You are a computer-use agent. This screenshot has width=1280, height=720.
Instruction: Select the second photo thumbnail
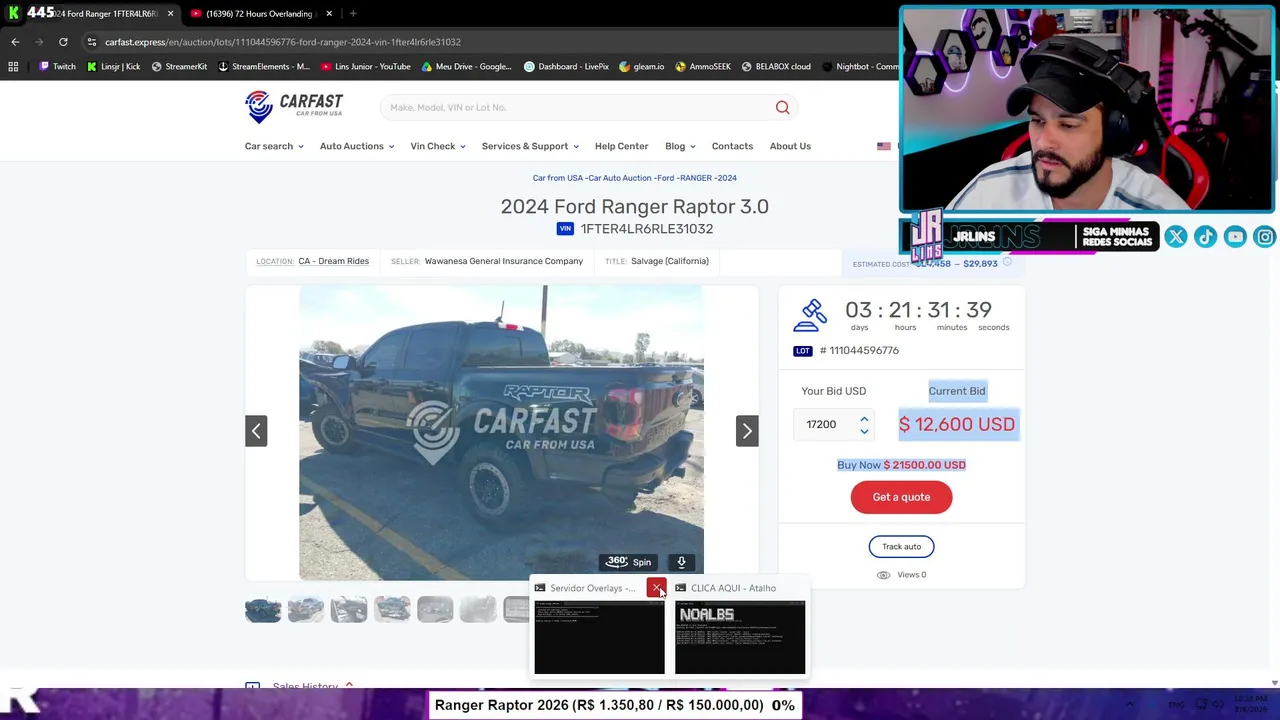[x=306, y=609]
